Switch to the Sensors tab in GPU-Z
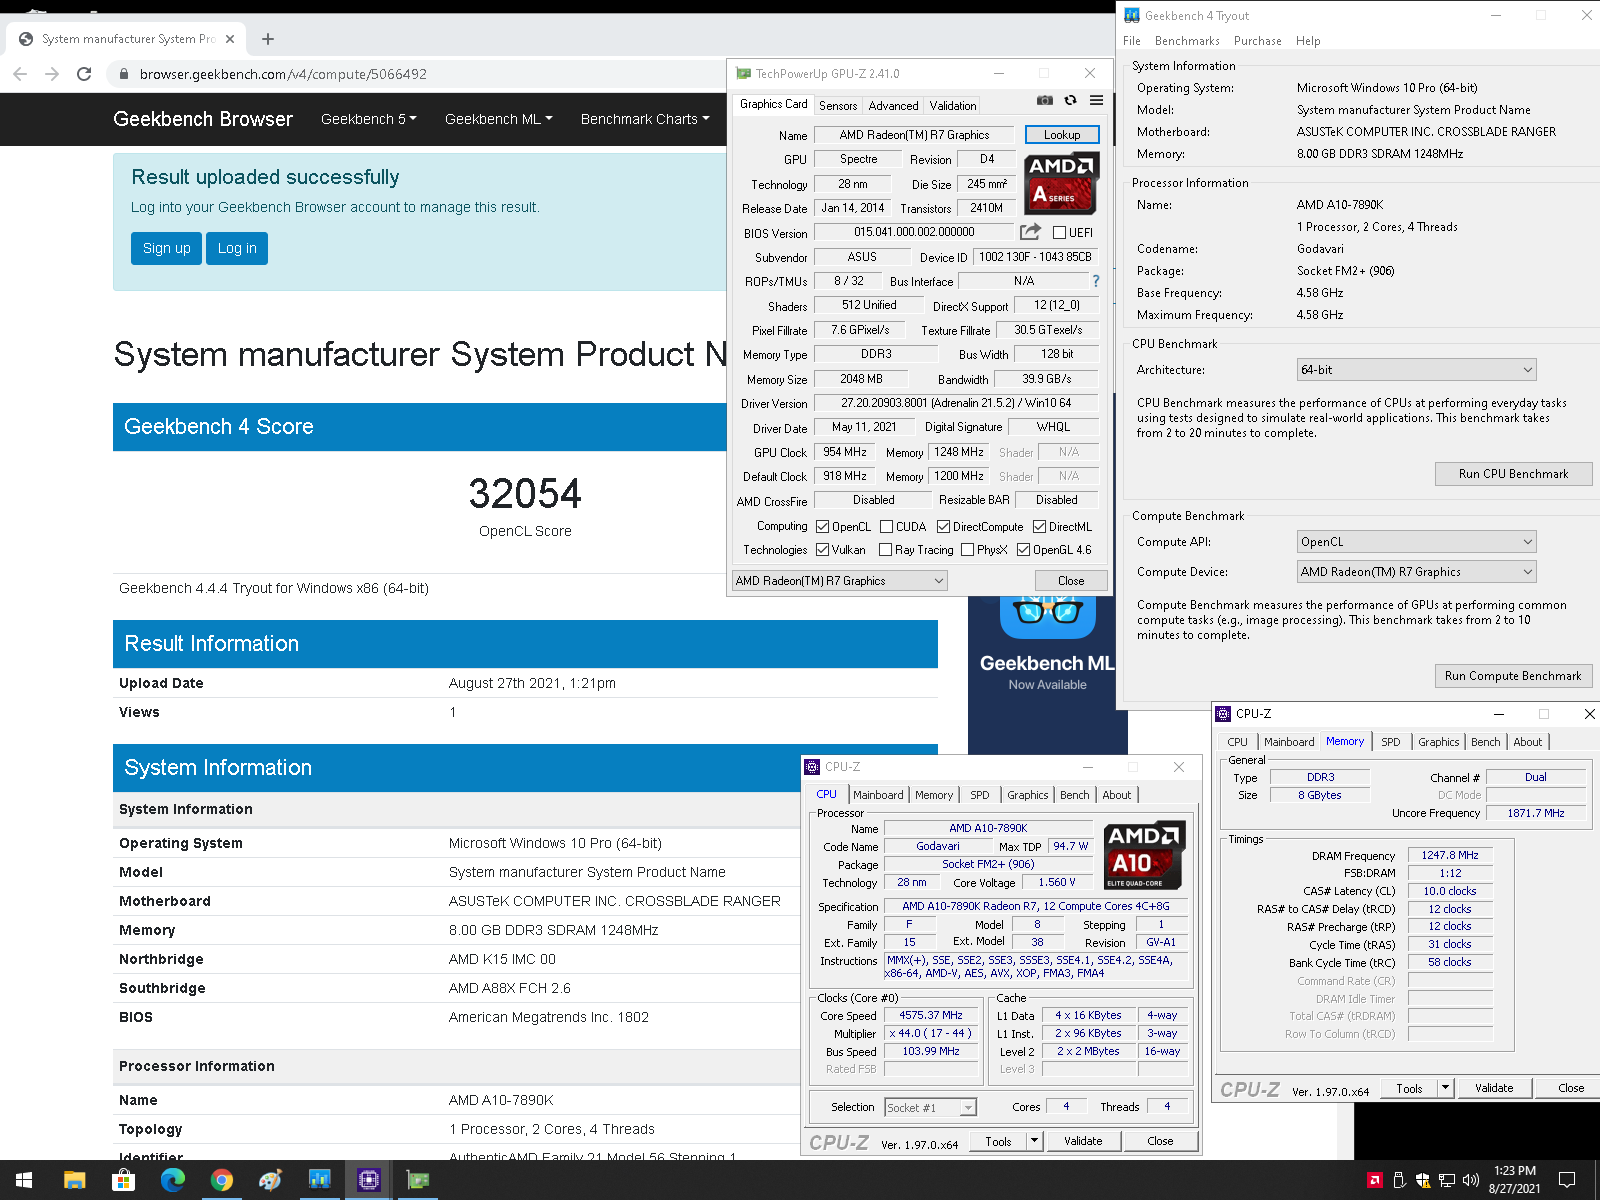Viewport: 1600px width, 1200px height. (838, 106)
